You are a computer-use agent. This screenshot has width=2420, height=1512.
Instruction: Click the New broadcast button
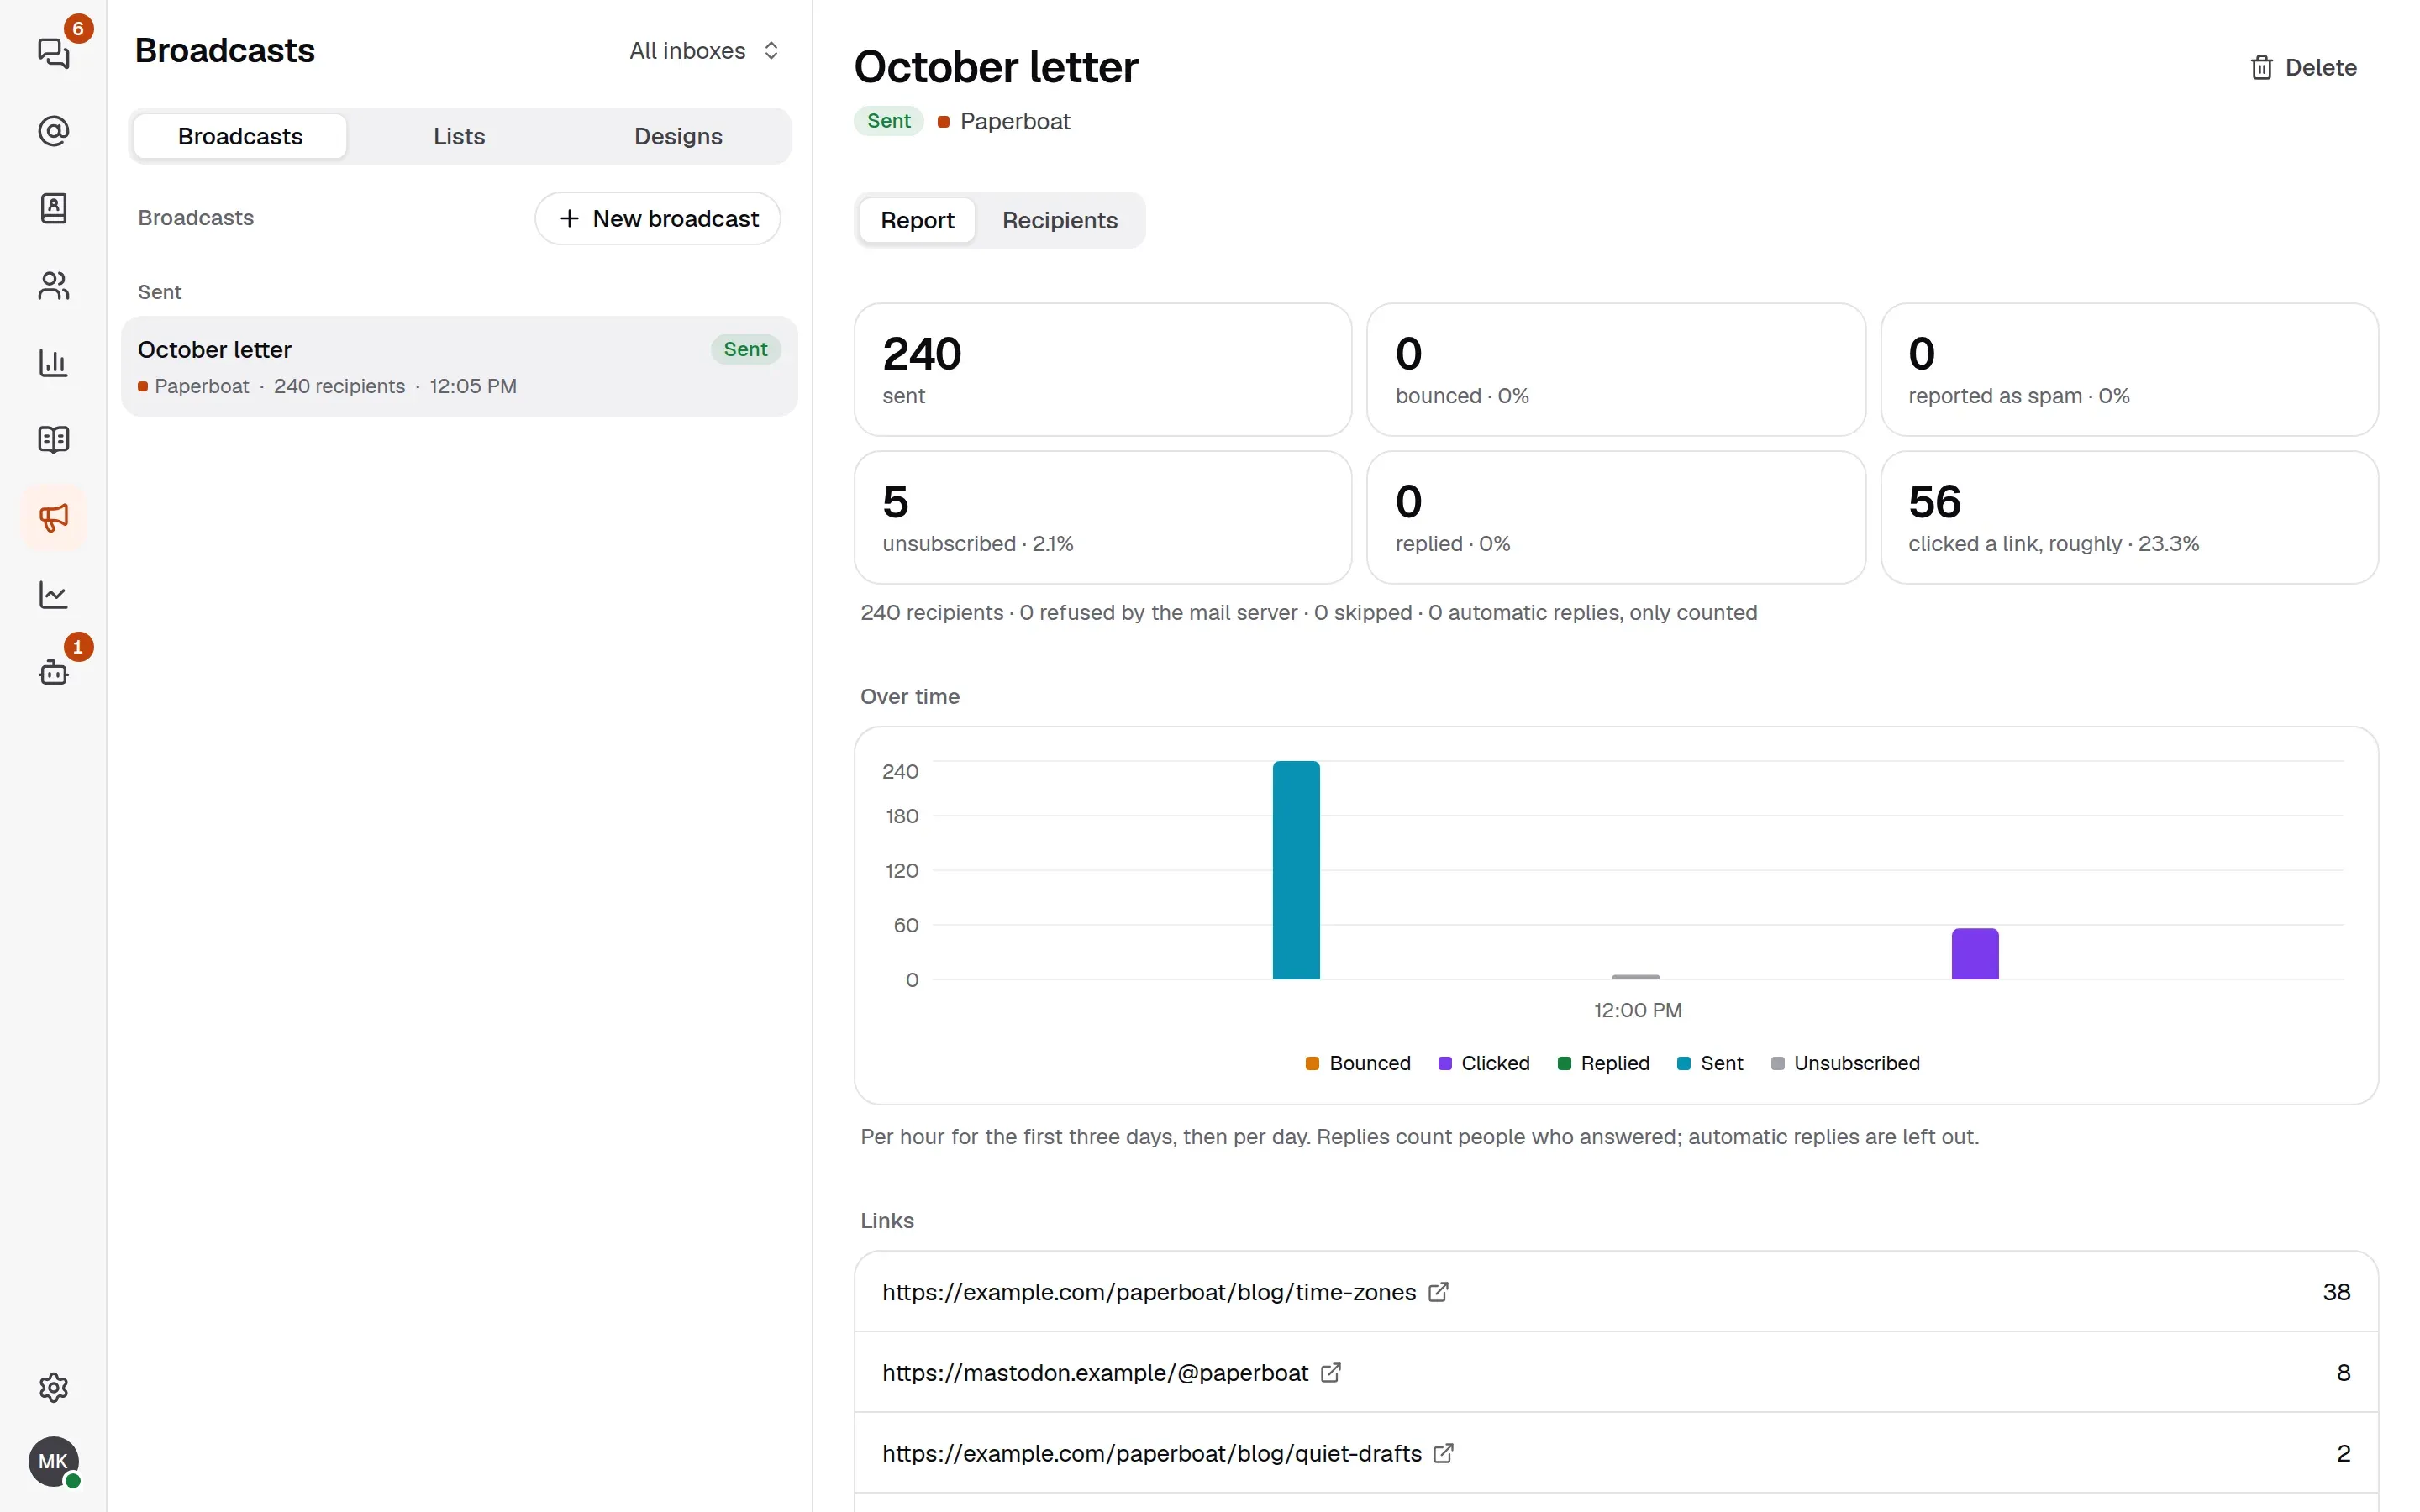point(658,218)
